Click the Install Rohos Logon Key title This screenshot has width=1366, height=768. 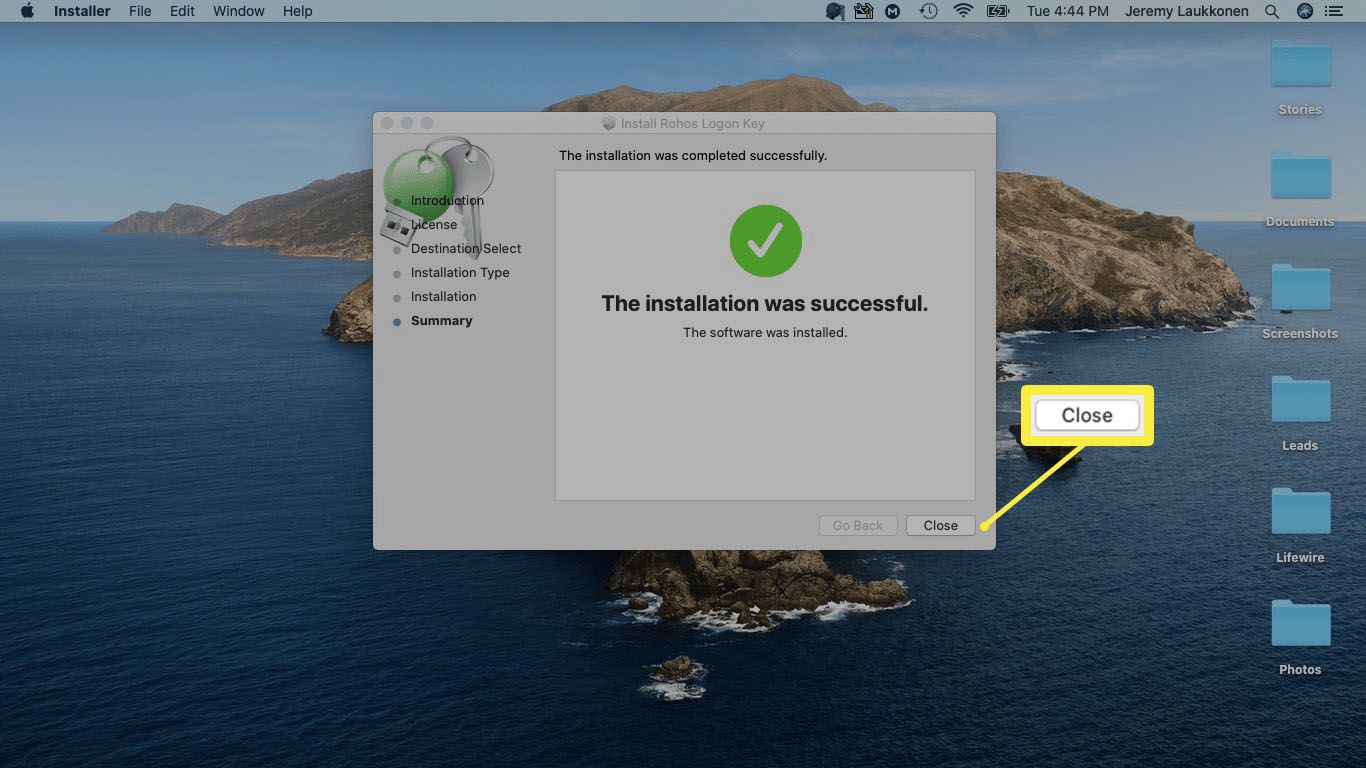[692, 124]
